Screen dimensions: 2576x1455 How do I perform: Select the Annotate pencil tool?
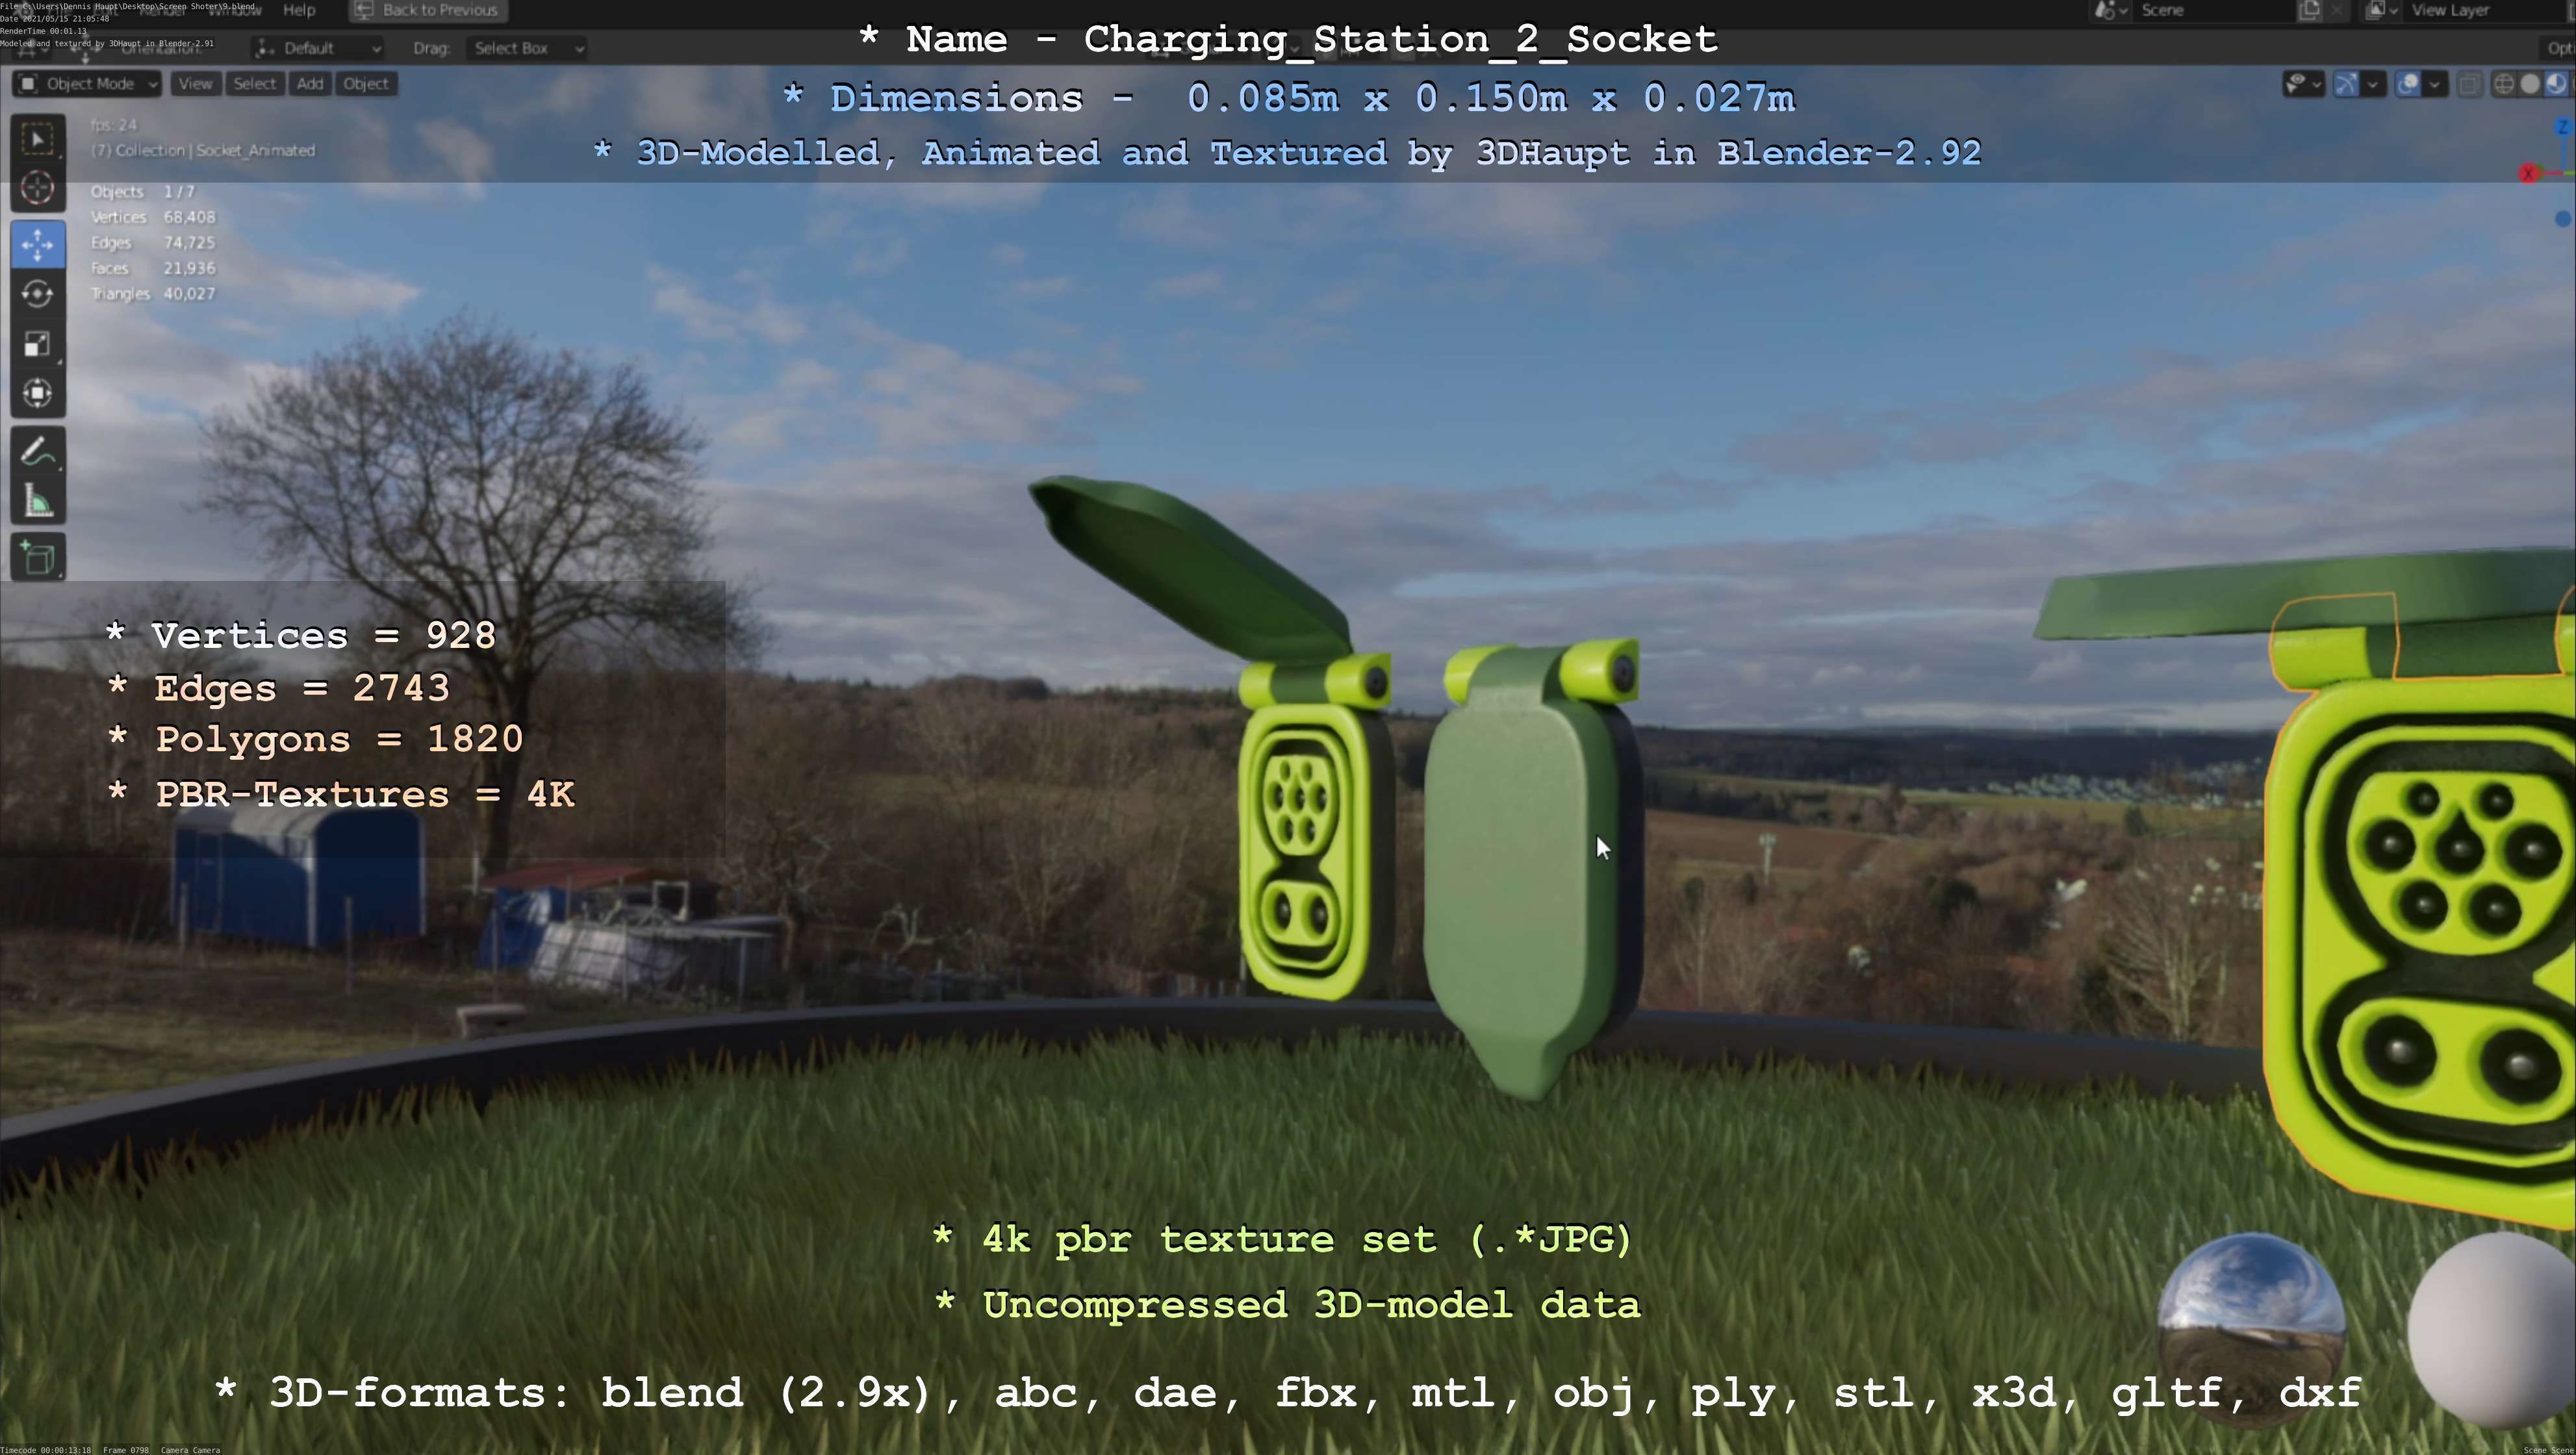pos(38,452)
